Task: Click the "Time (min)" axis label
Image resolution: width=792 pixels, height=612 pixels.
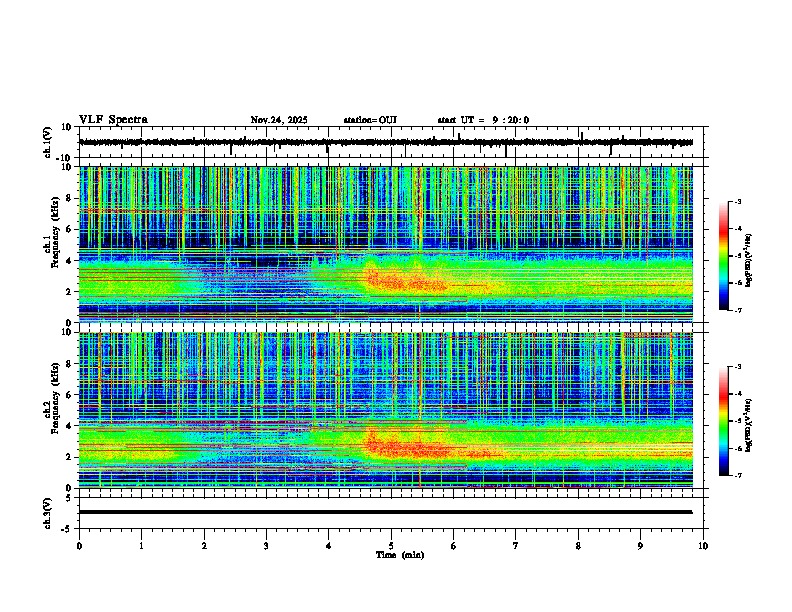Action: 400,555
